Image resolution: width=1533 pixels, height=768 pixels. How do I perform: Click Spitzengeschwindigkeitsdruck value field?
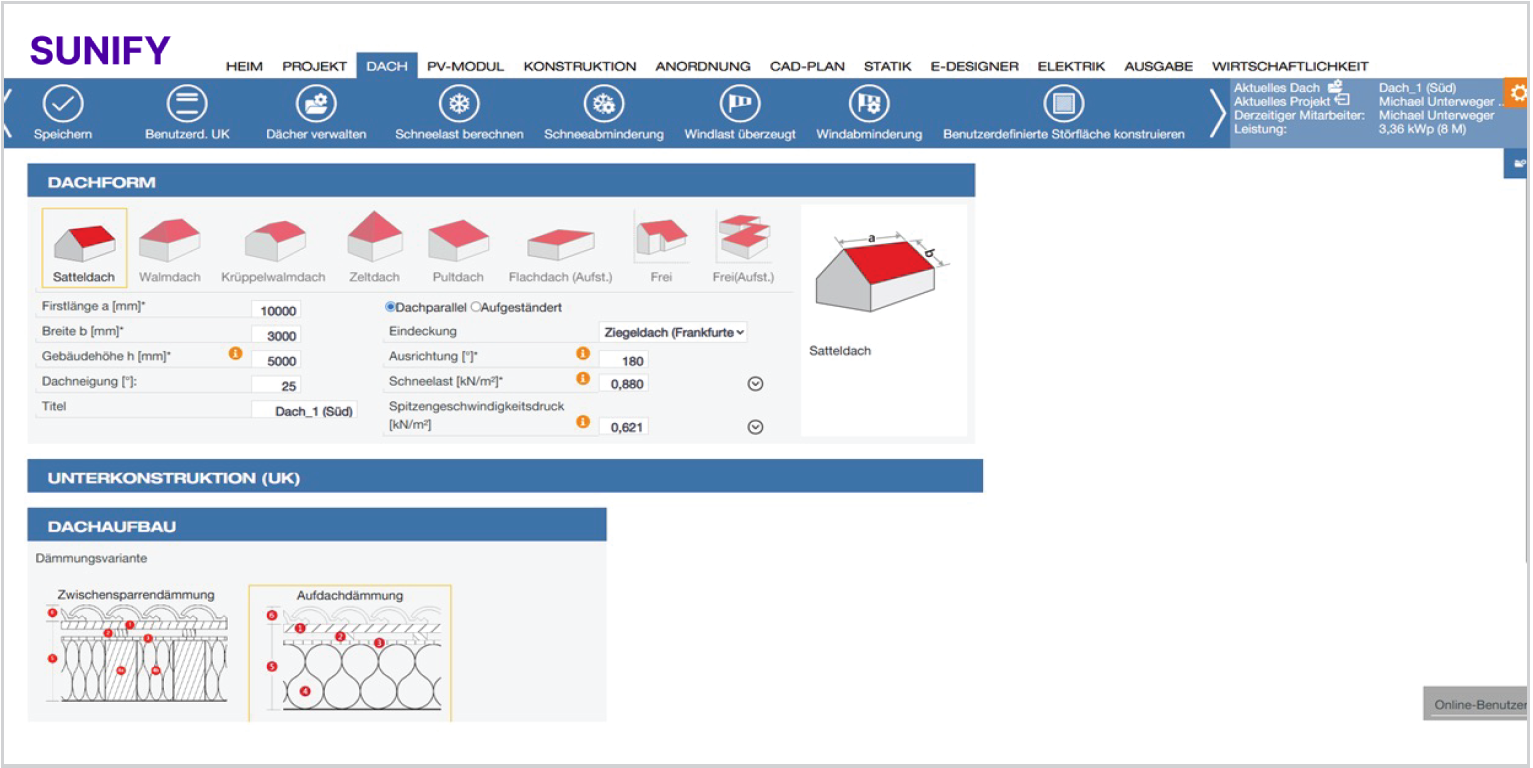(624, 427)
